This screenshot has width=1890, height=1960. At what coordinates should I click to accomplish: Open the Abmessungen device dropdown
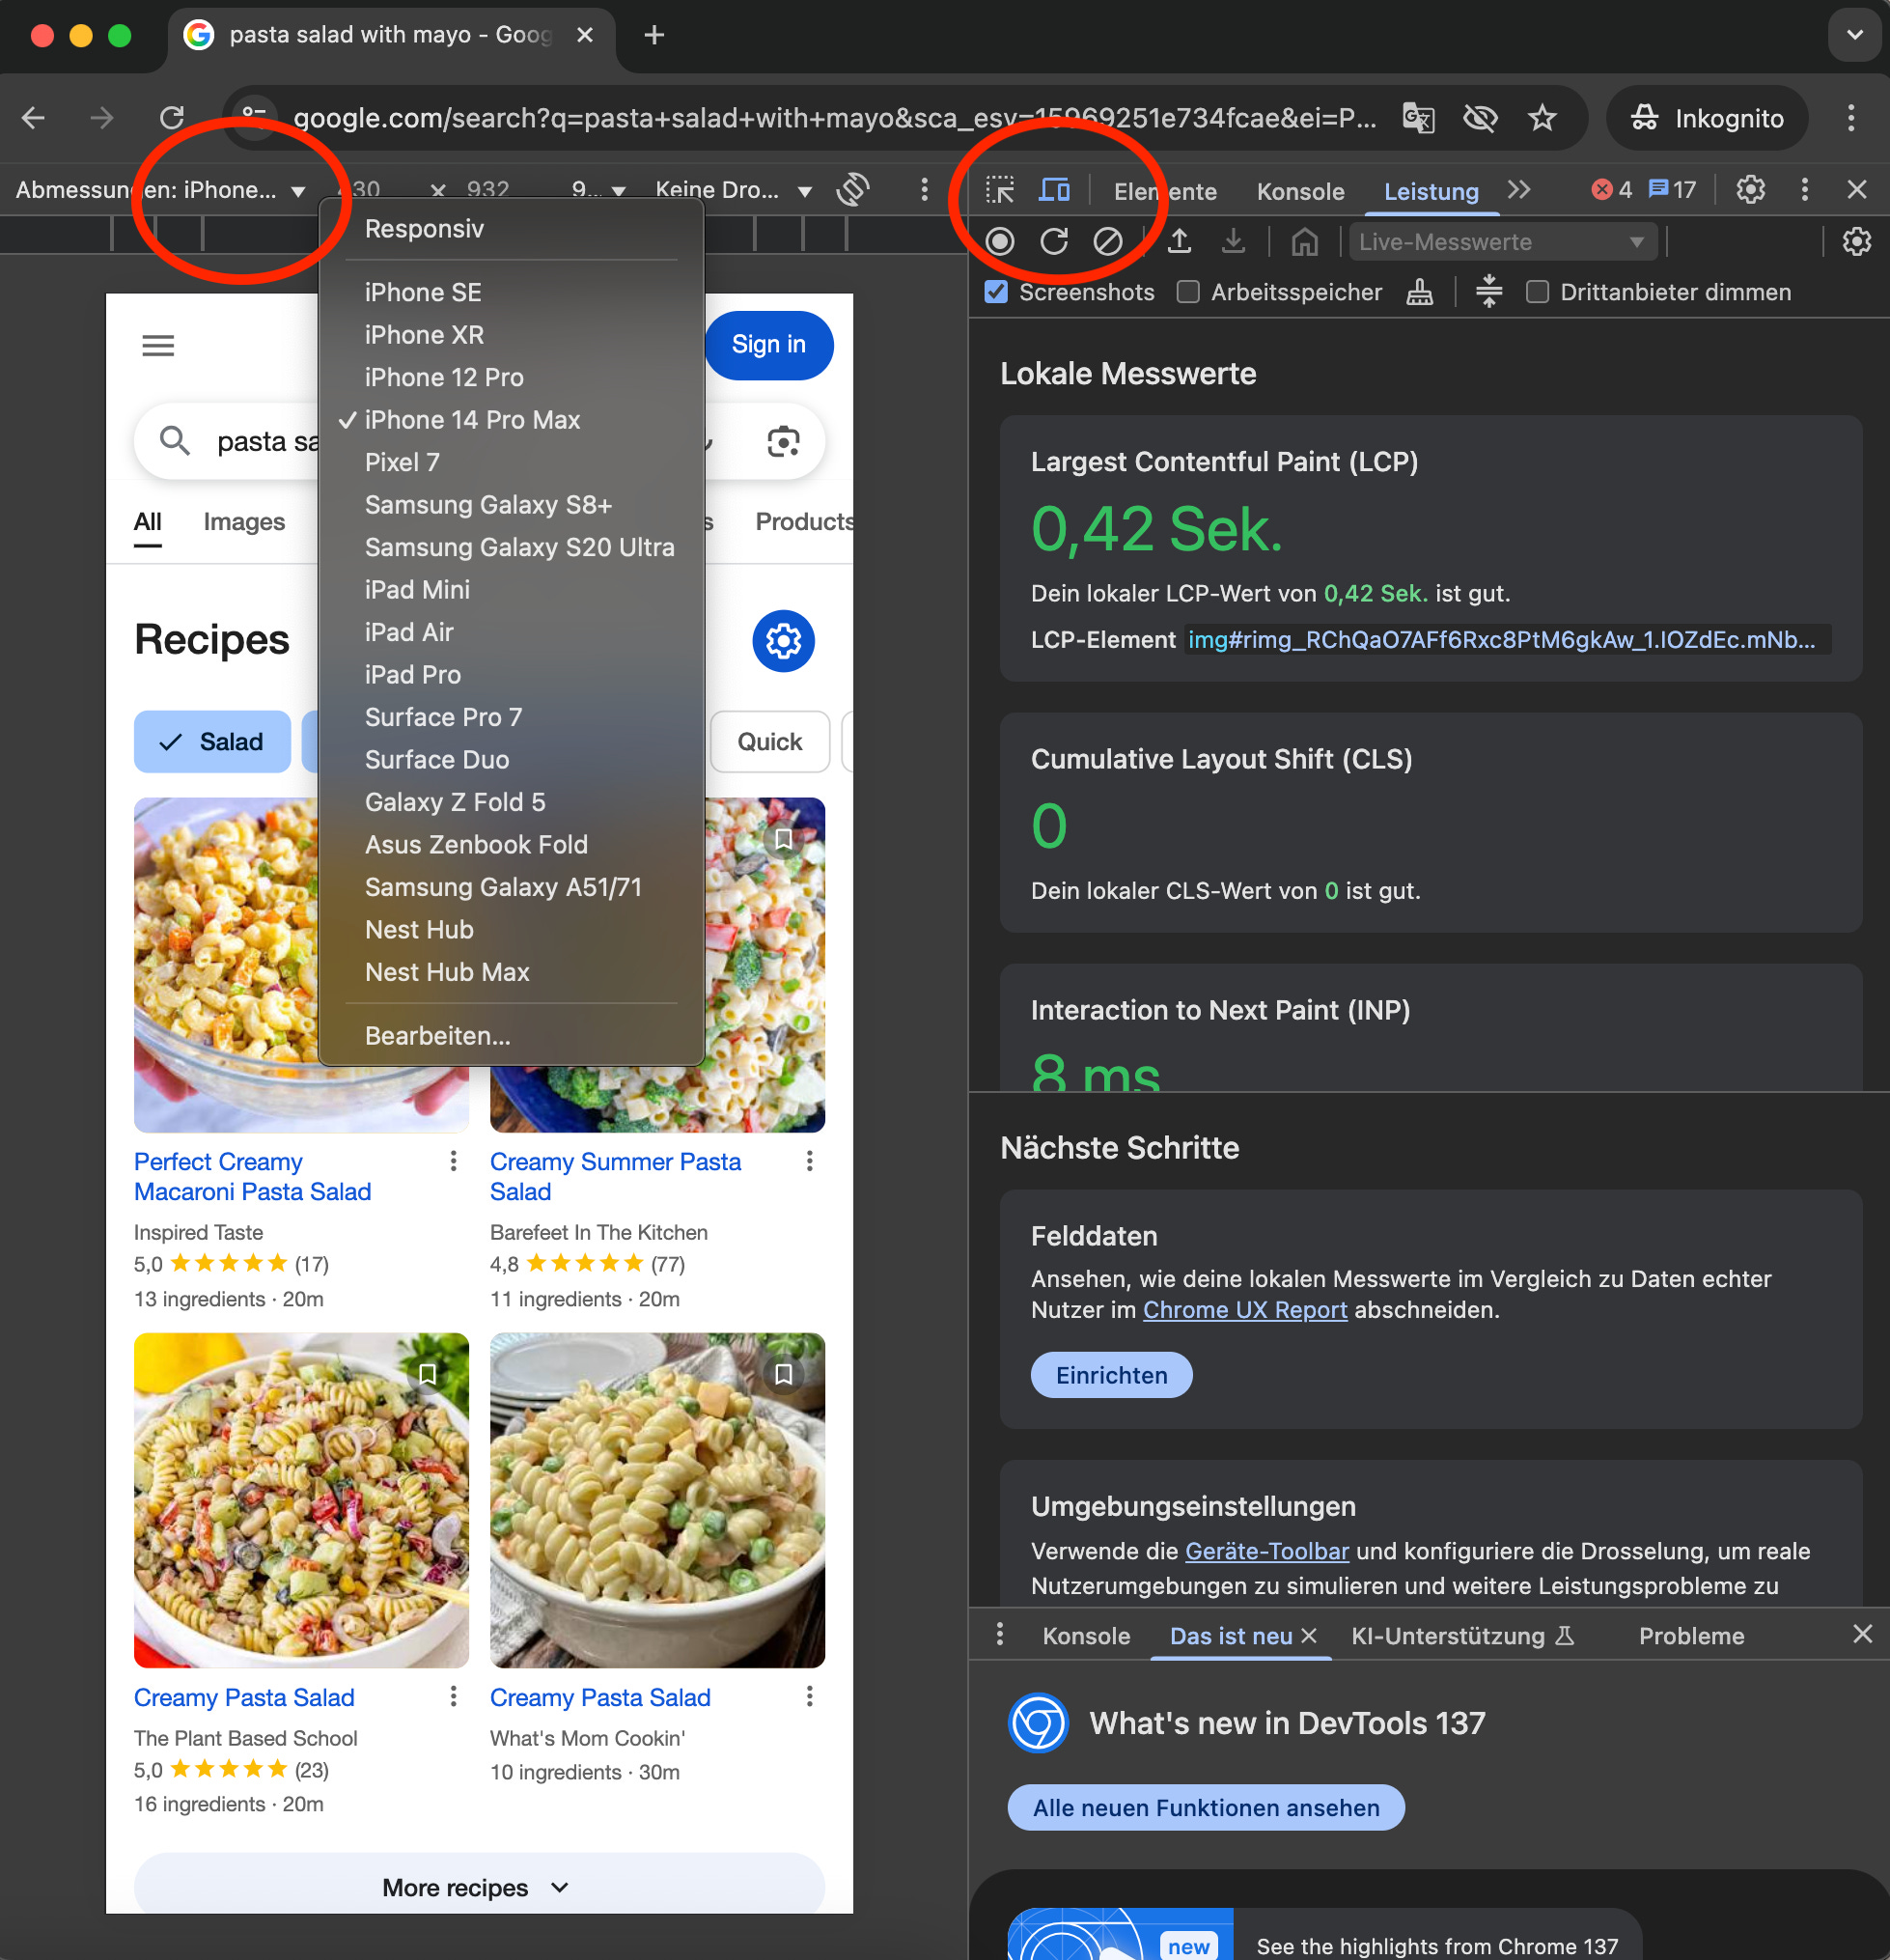click(x=160, y=190)
